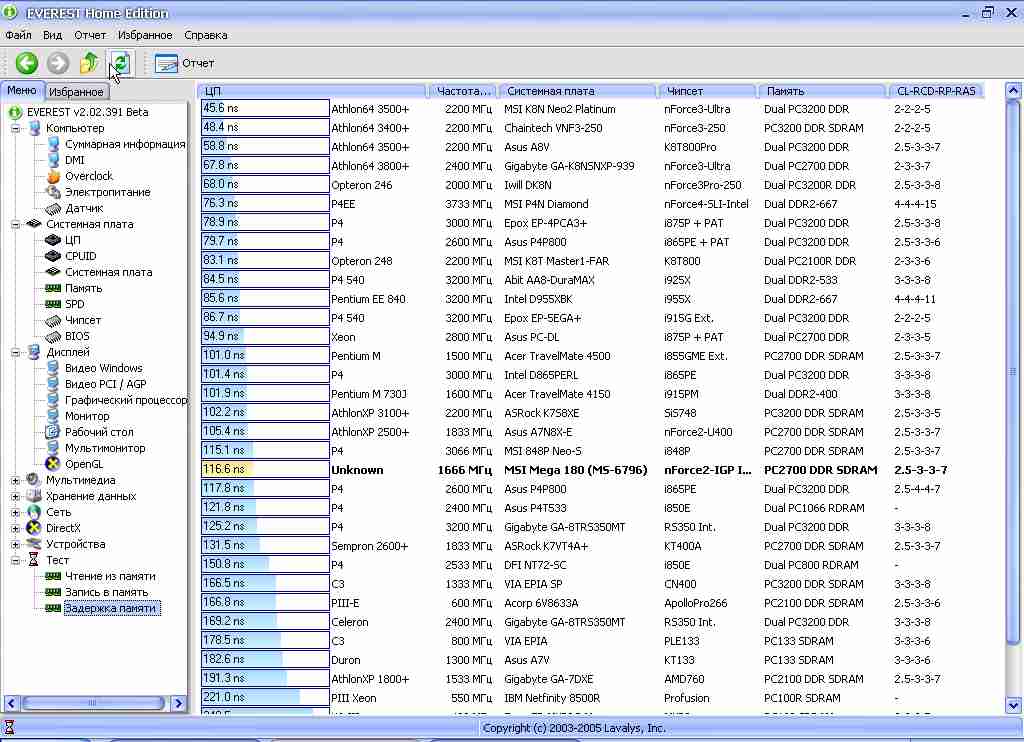
Task: Select the SPD memory icon
Action: [53, 304]
